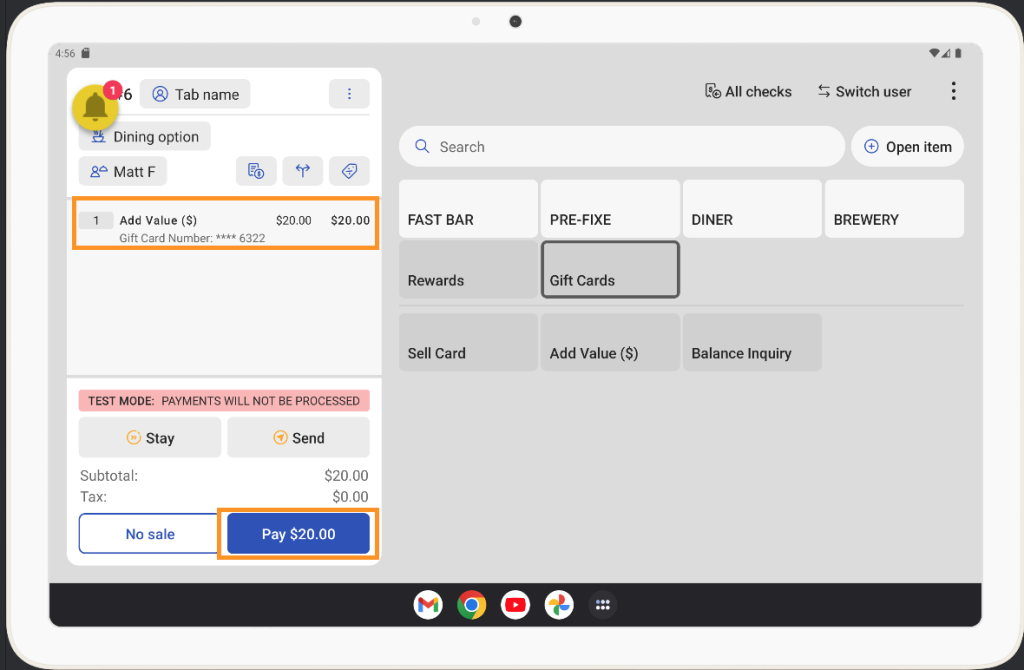Open Gmail from the taskbar
The height and width of the screenshot is (670, 1024).
click(x=428, y=604)
